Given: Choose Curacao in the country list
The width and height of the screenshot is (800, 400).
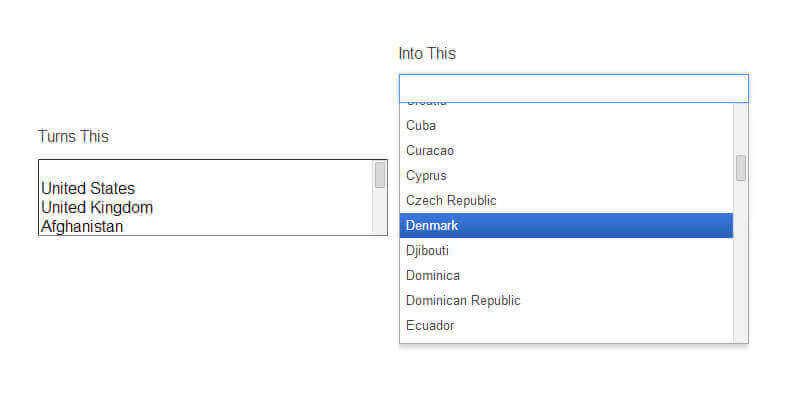Looking at the screenshot, I should coord(430,150).
